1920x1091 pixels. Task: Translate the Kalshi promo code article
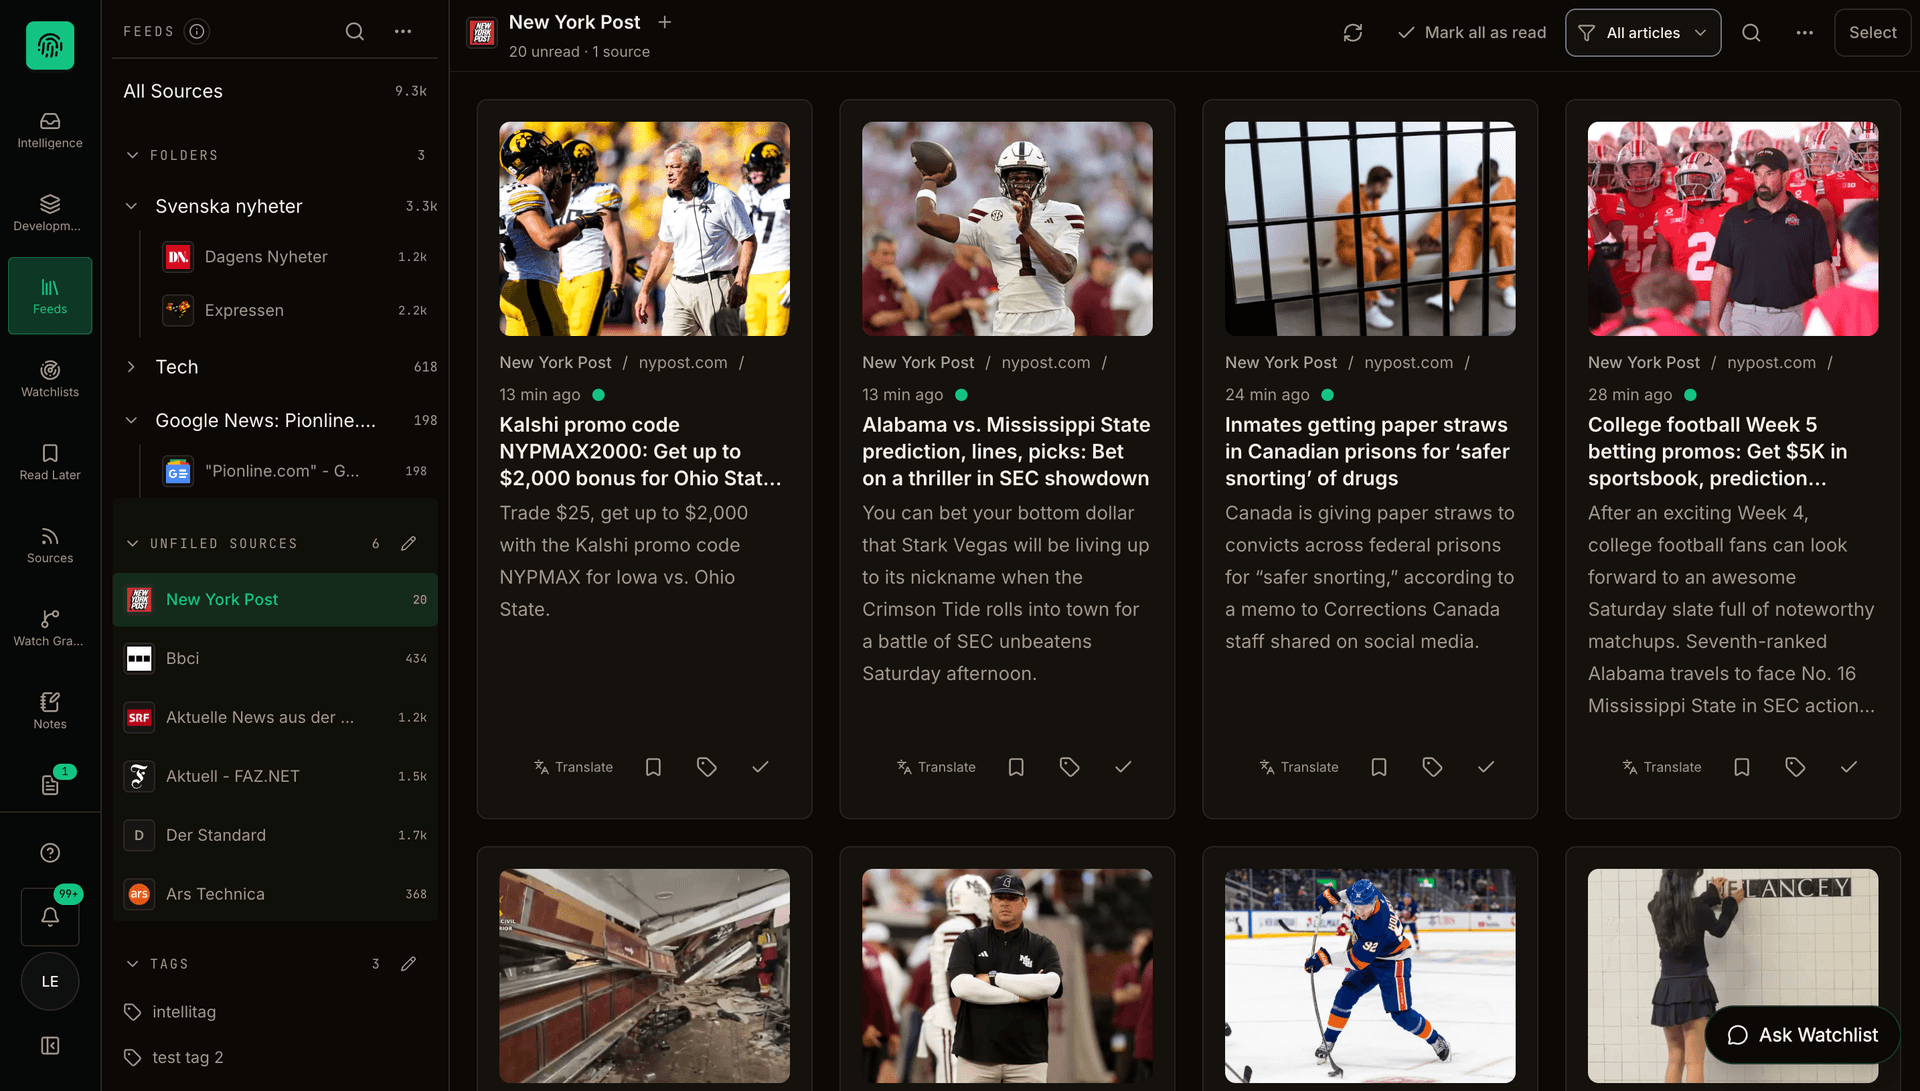pyautogui.click(x=573, y=767)
